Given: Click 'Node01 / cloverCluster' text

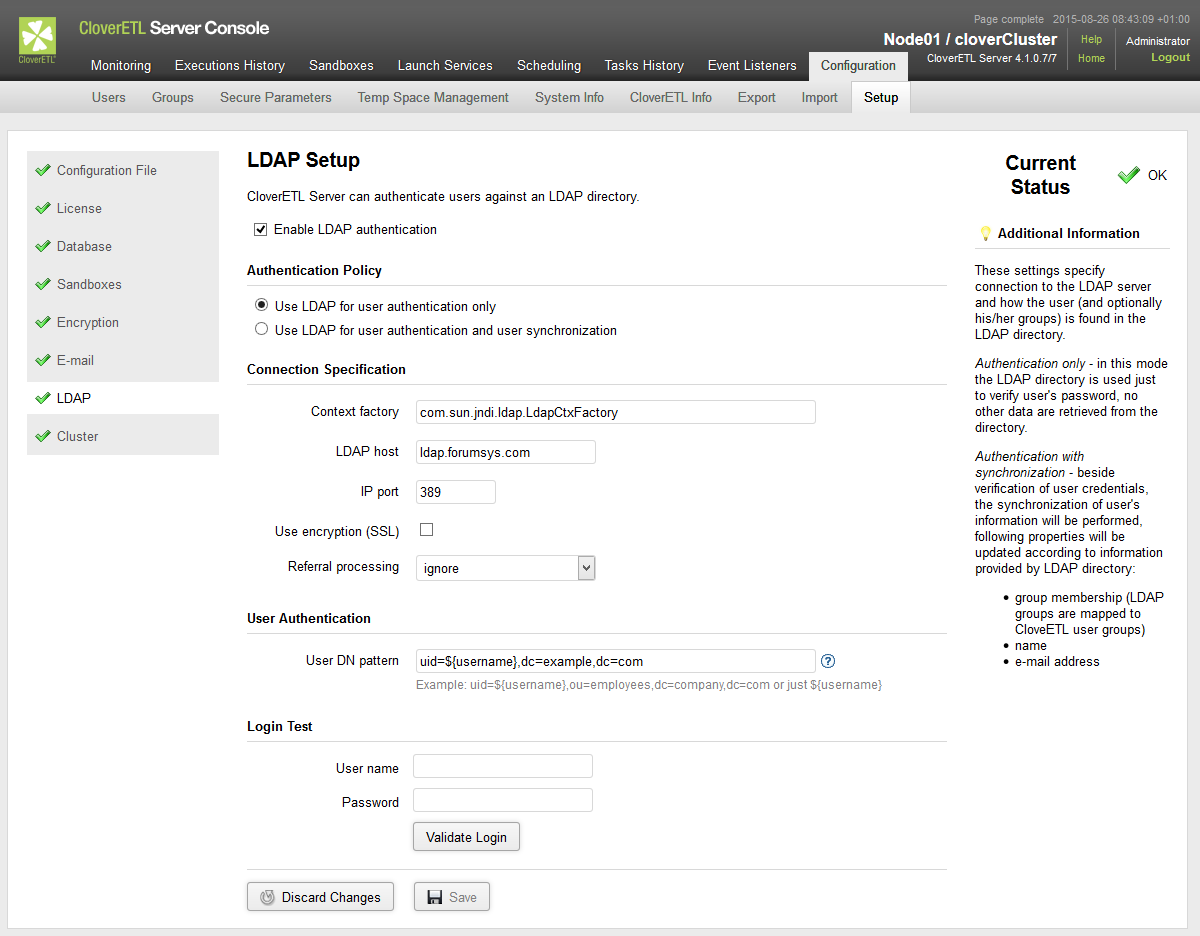Looking at the screenshot, I should click(x=970, y=39).
